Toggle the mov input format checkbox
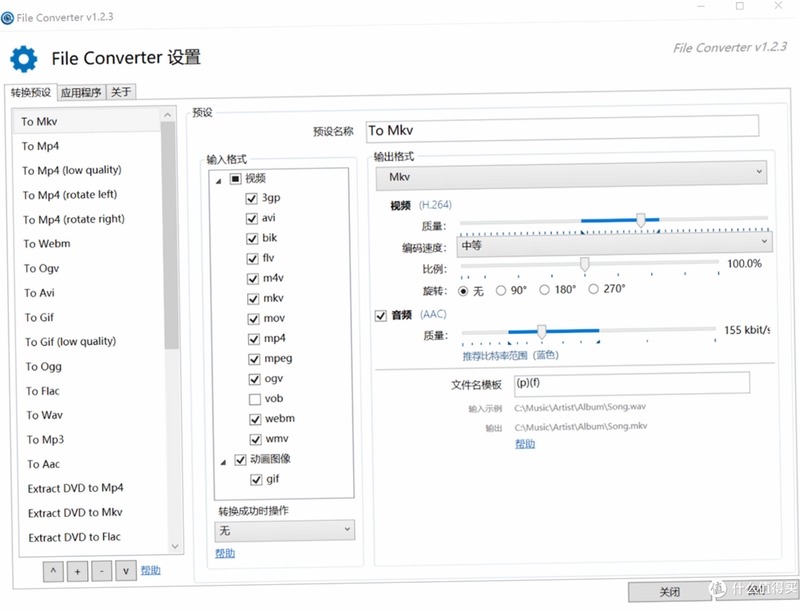Screen dimensions: 800x611 coord(254,319)
